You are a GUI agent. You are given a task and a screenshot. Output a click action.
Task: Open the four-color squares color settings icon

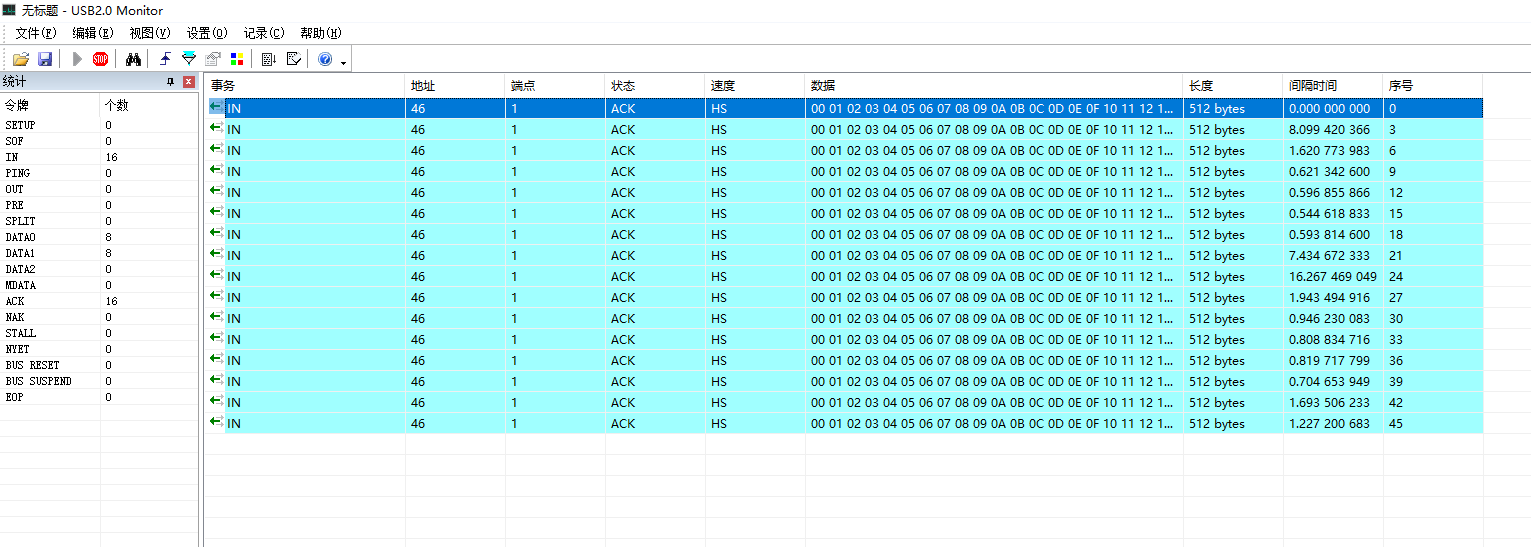[x=237, y=60]
